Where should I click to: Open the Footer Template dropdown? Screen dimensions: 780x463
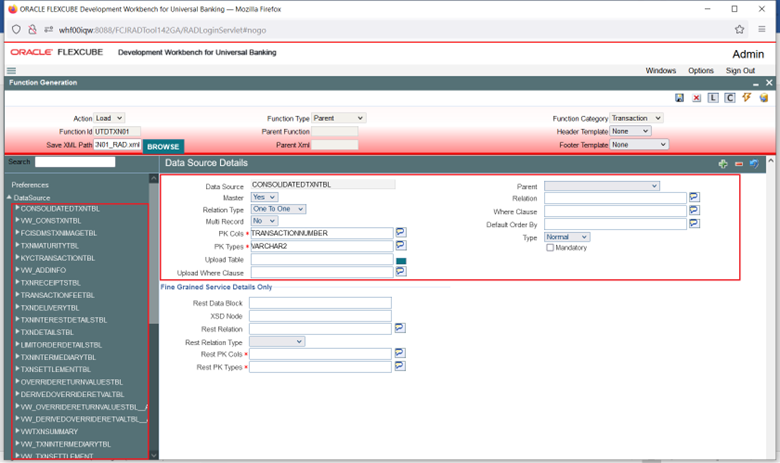639,145
